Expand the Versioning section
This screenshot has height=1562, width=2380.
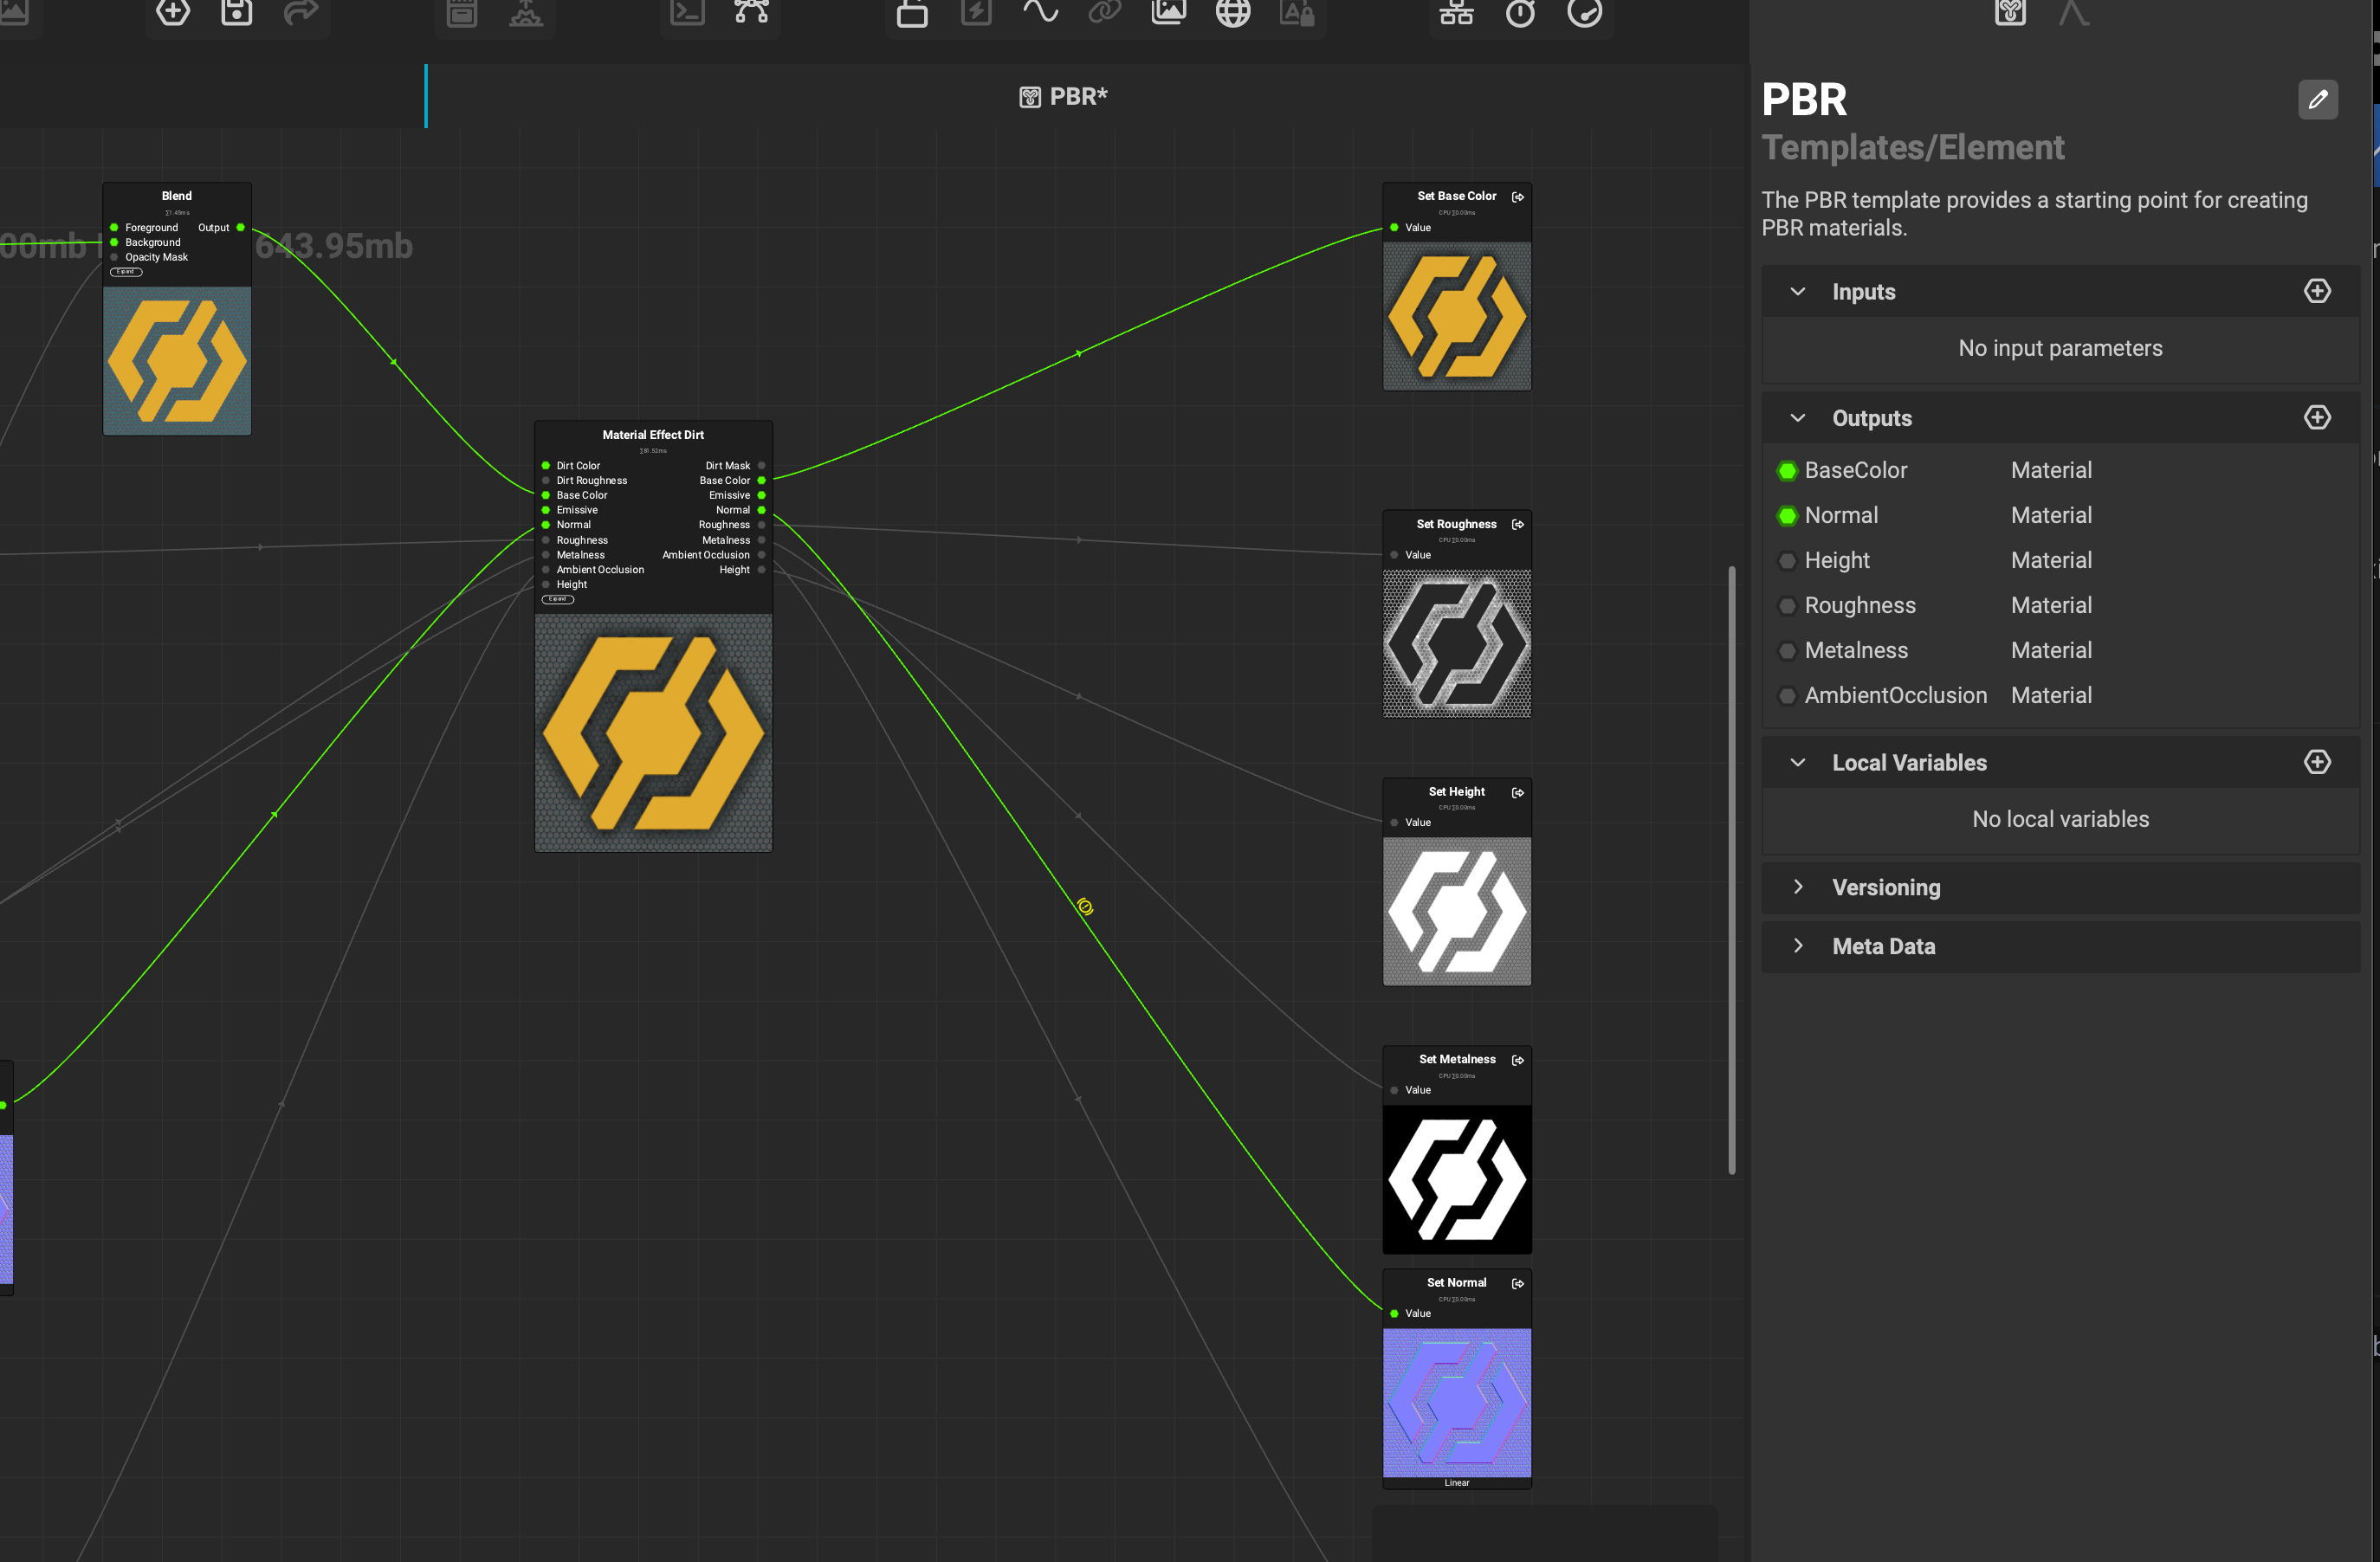[1797, 887]
